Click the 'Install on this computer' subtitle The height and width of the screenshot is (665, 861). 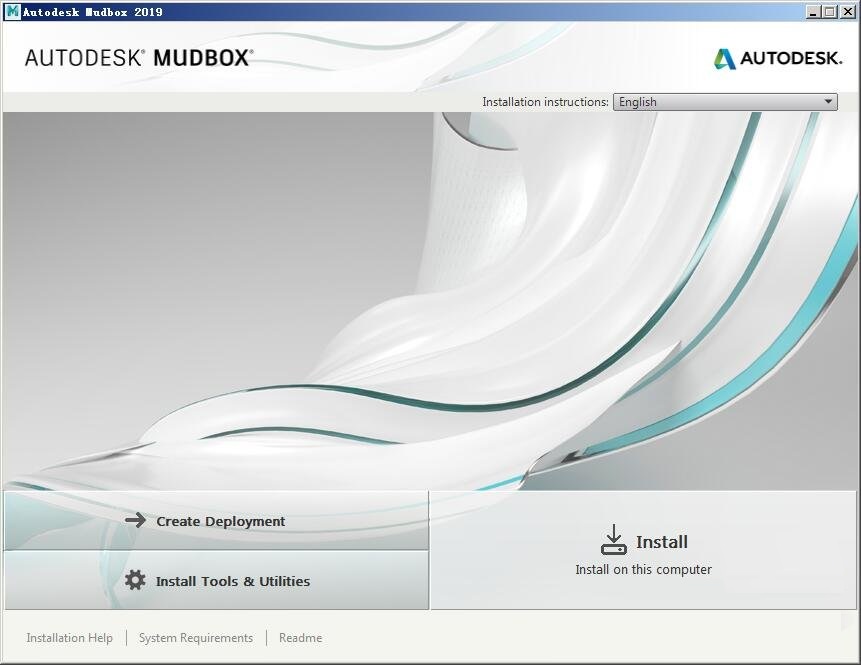643,570
